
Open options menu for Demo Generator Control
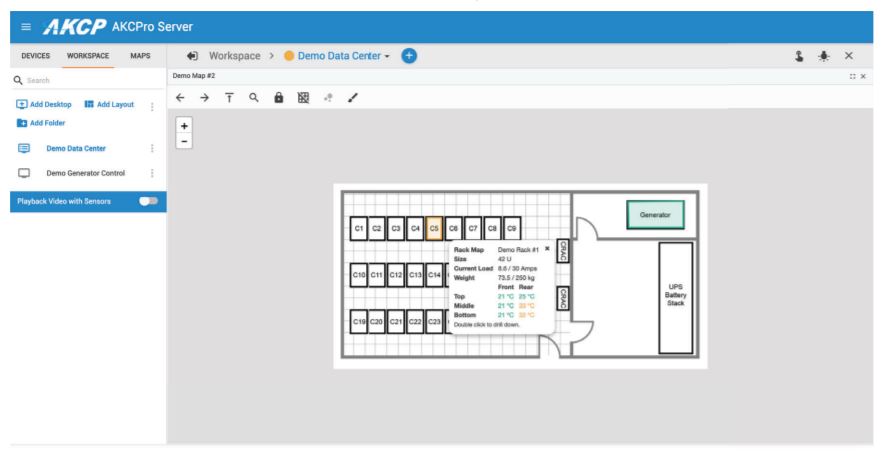152,173
